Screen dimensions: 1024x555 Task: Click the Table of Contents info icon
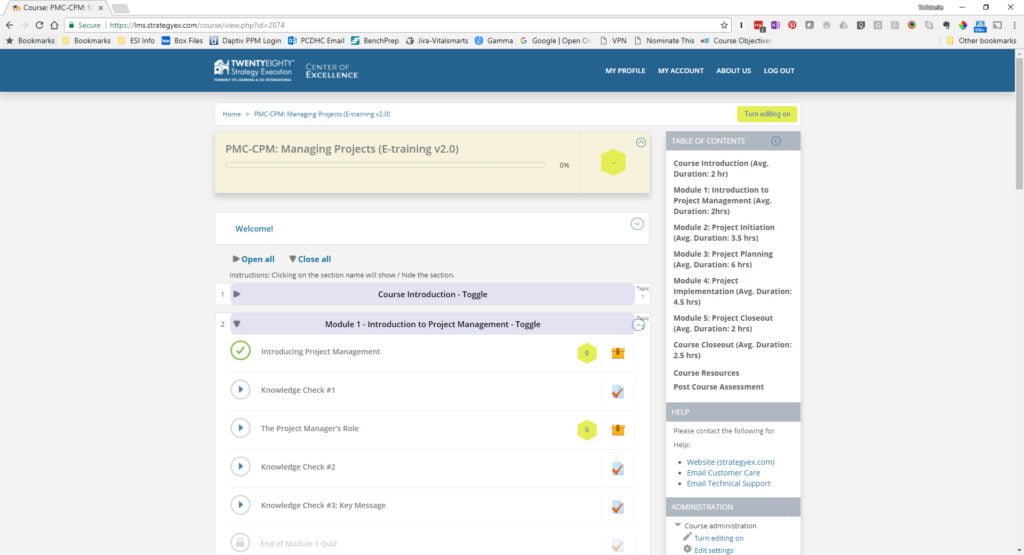click(775, 141)
